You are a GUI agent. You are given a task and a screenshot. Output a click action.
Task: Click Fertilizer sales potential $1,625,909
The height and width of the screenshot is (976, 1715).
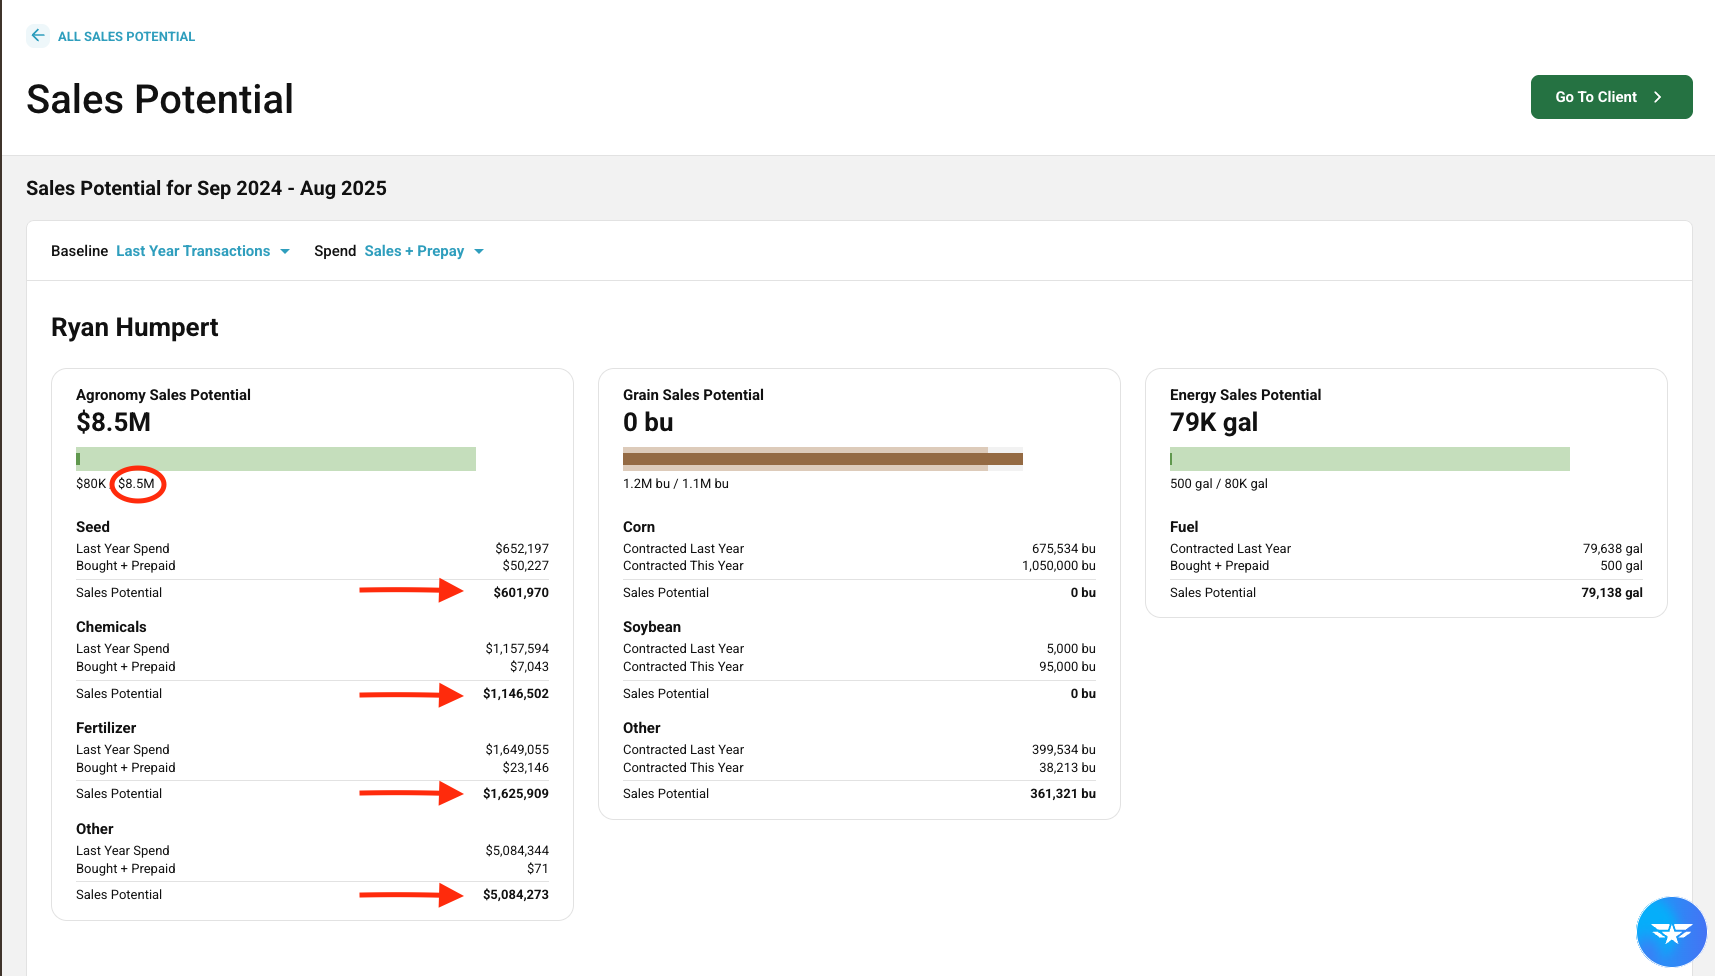[516, 794]
